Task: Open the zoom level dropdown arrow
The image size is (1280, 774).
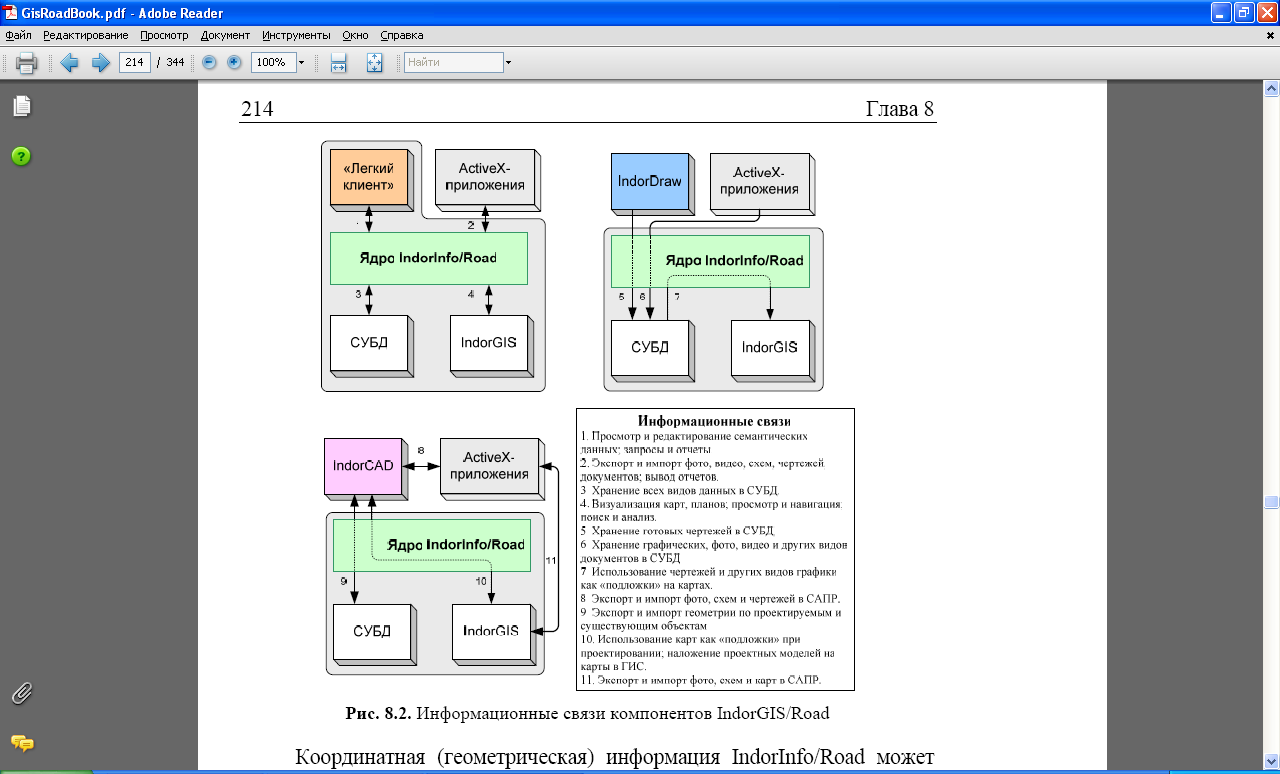Action: click(301, 62)
